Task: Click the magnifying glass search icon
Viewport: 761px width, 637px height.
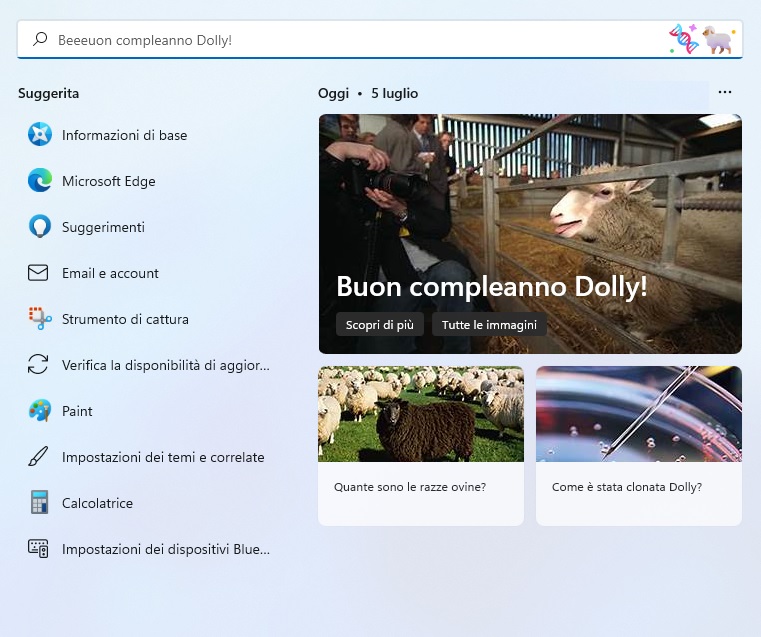Action: pyautogui.click(x=40, y=39)
